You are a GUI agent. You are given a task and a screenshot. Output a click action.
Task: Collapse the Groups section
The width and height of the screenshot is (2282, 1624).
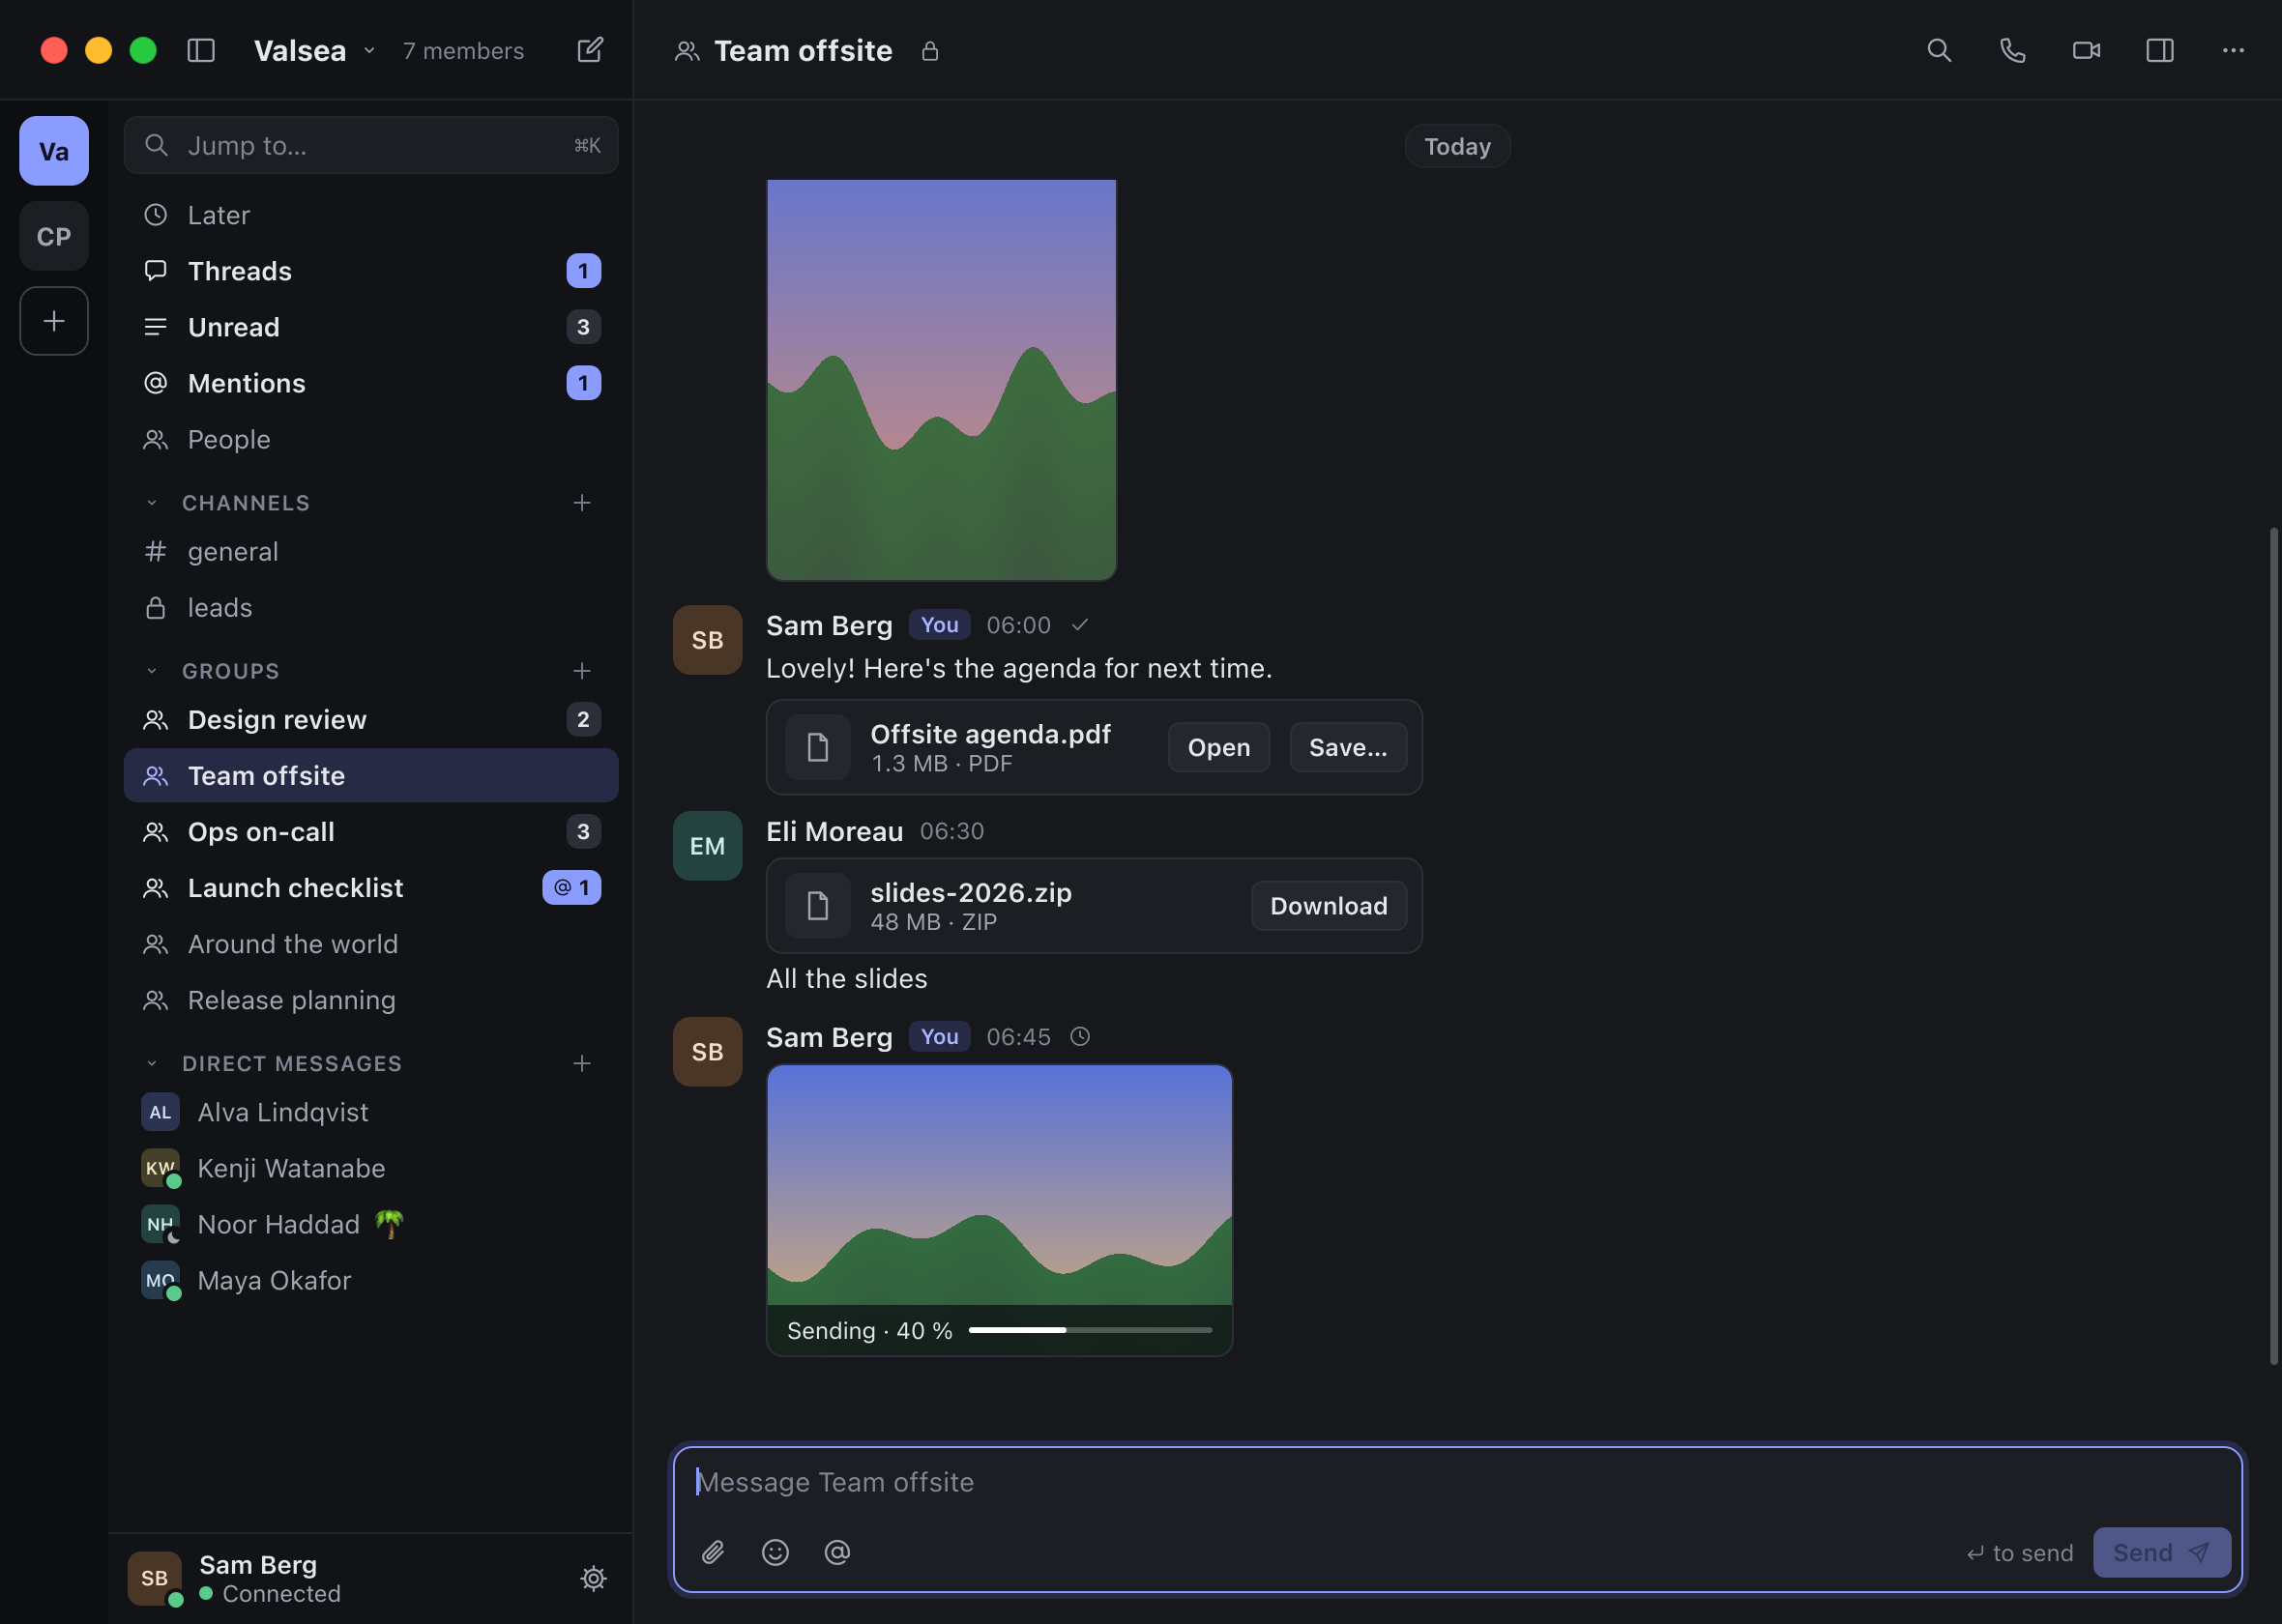pyautogui.click(x=152, y=671)
